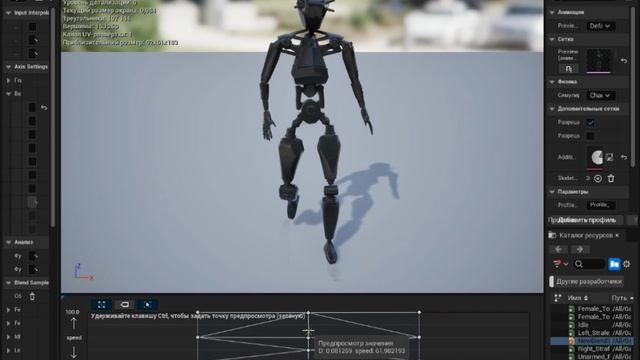Go back in the resource catalog history
The height and width of the screenshot is (360, 640).
pyautogui.click(x=558, y=249)
